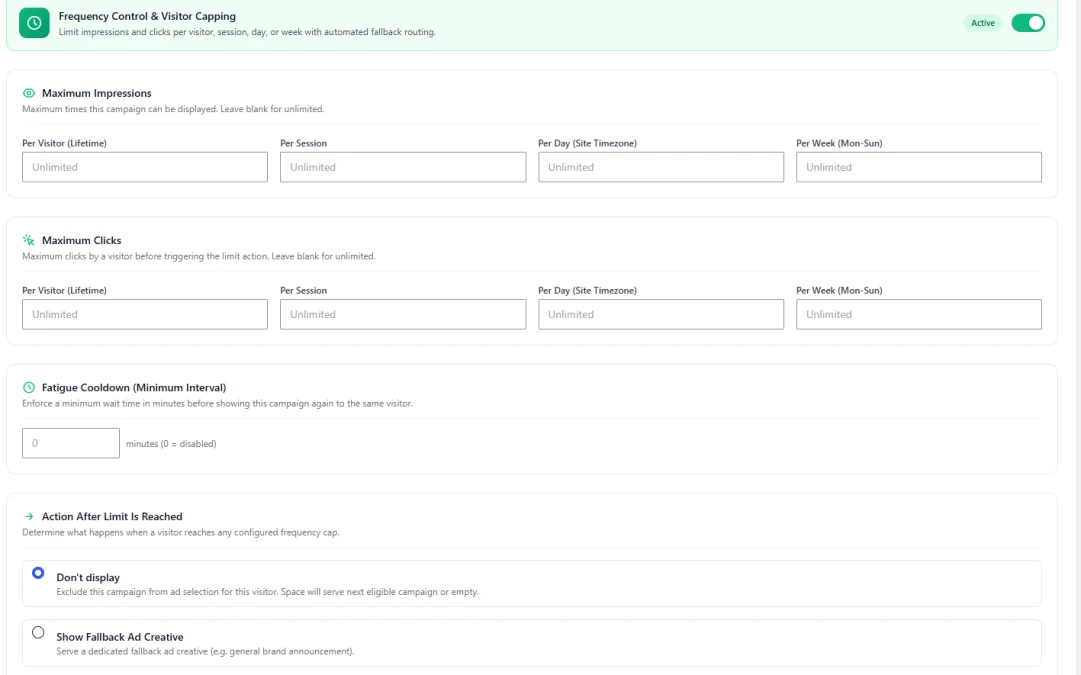Focus the clicks Per Week (Mon-Sun) field

[x=918, y=314]
